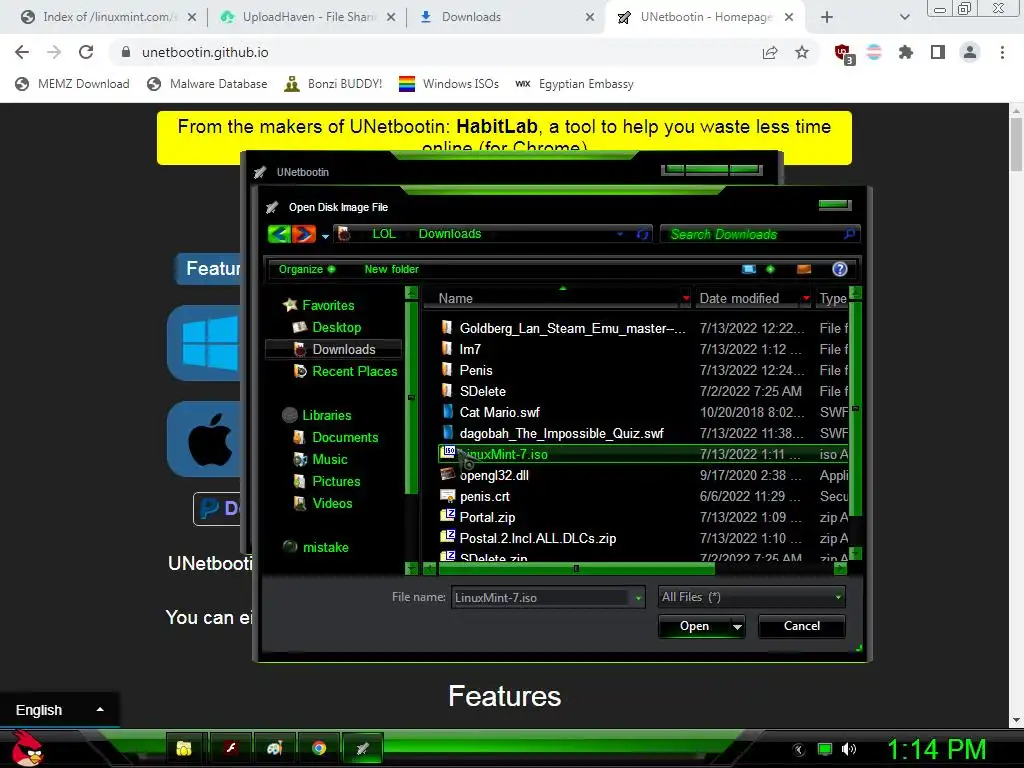Refresh the Downloads folder location
This screenshot has height=768, width=1024.
click(643, 234)
